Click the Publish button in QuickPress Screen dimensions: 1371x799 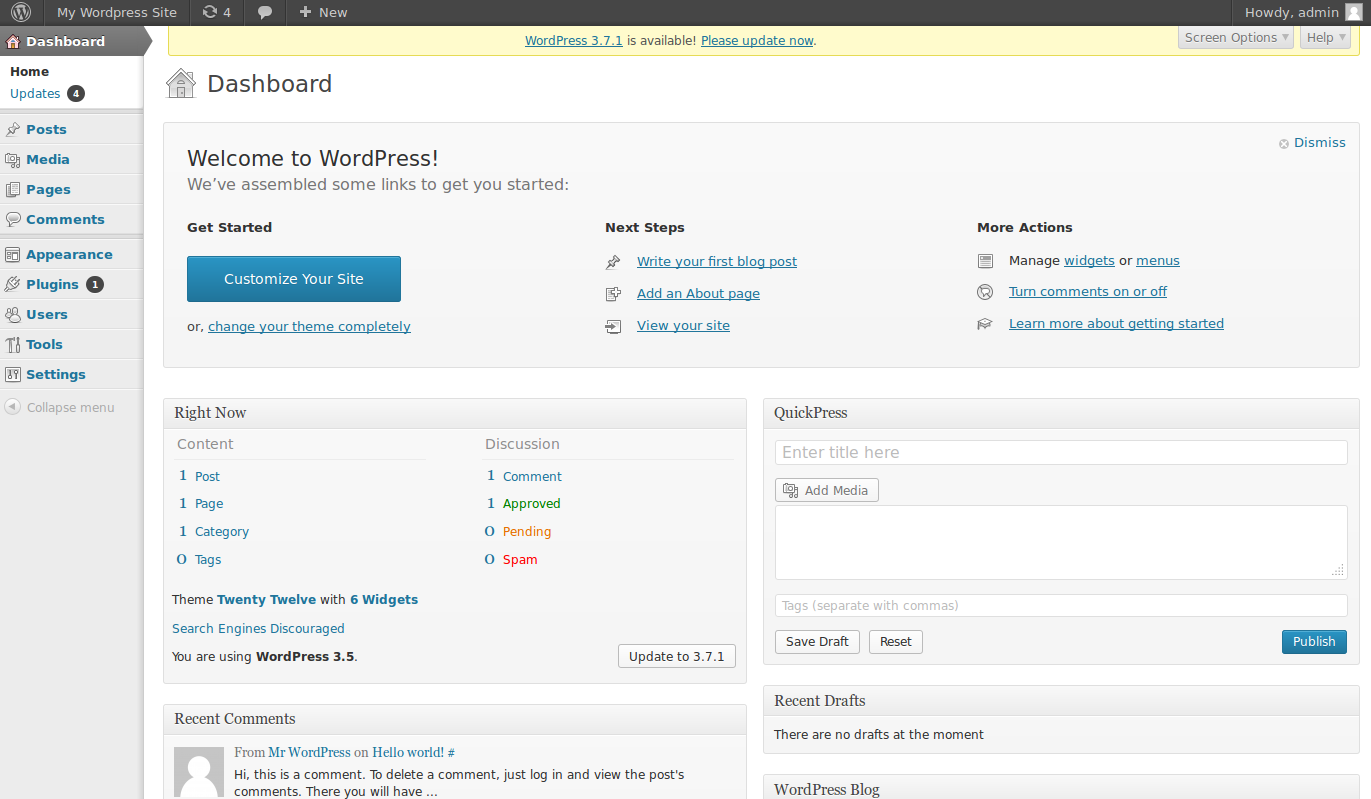1313,642
